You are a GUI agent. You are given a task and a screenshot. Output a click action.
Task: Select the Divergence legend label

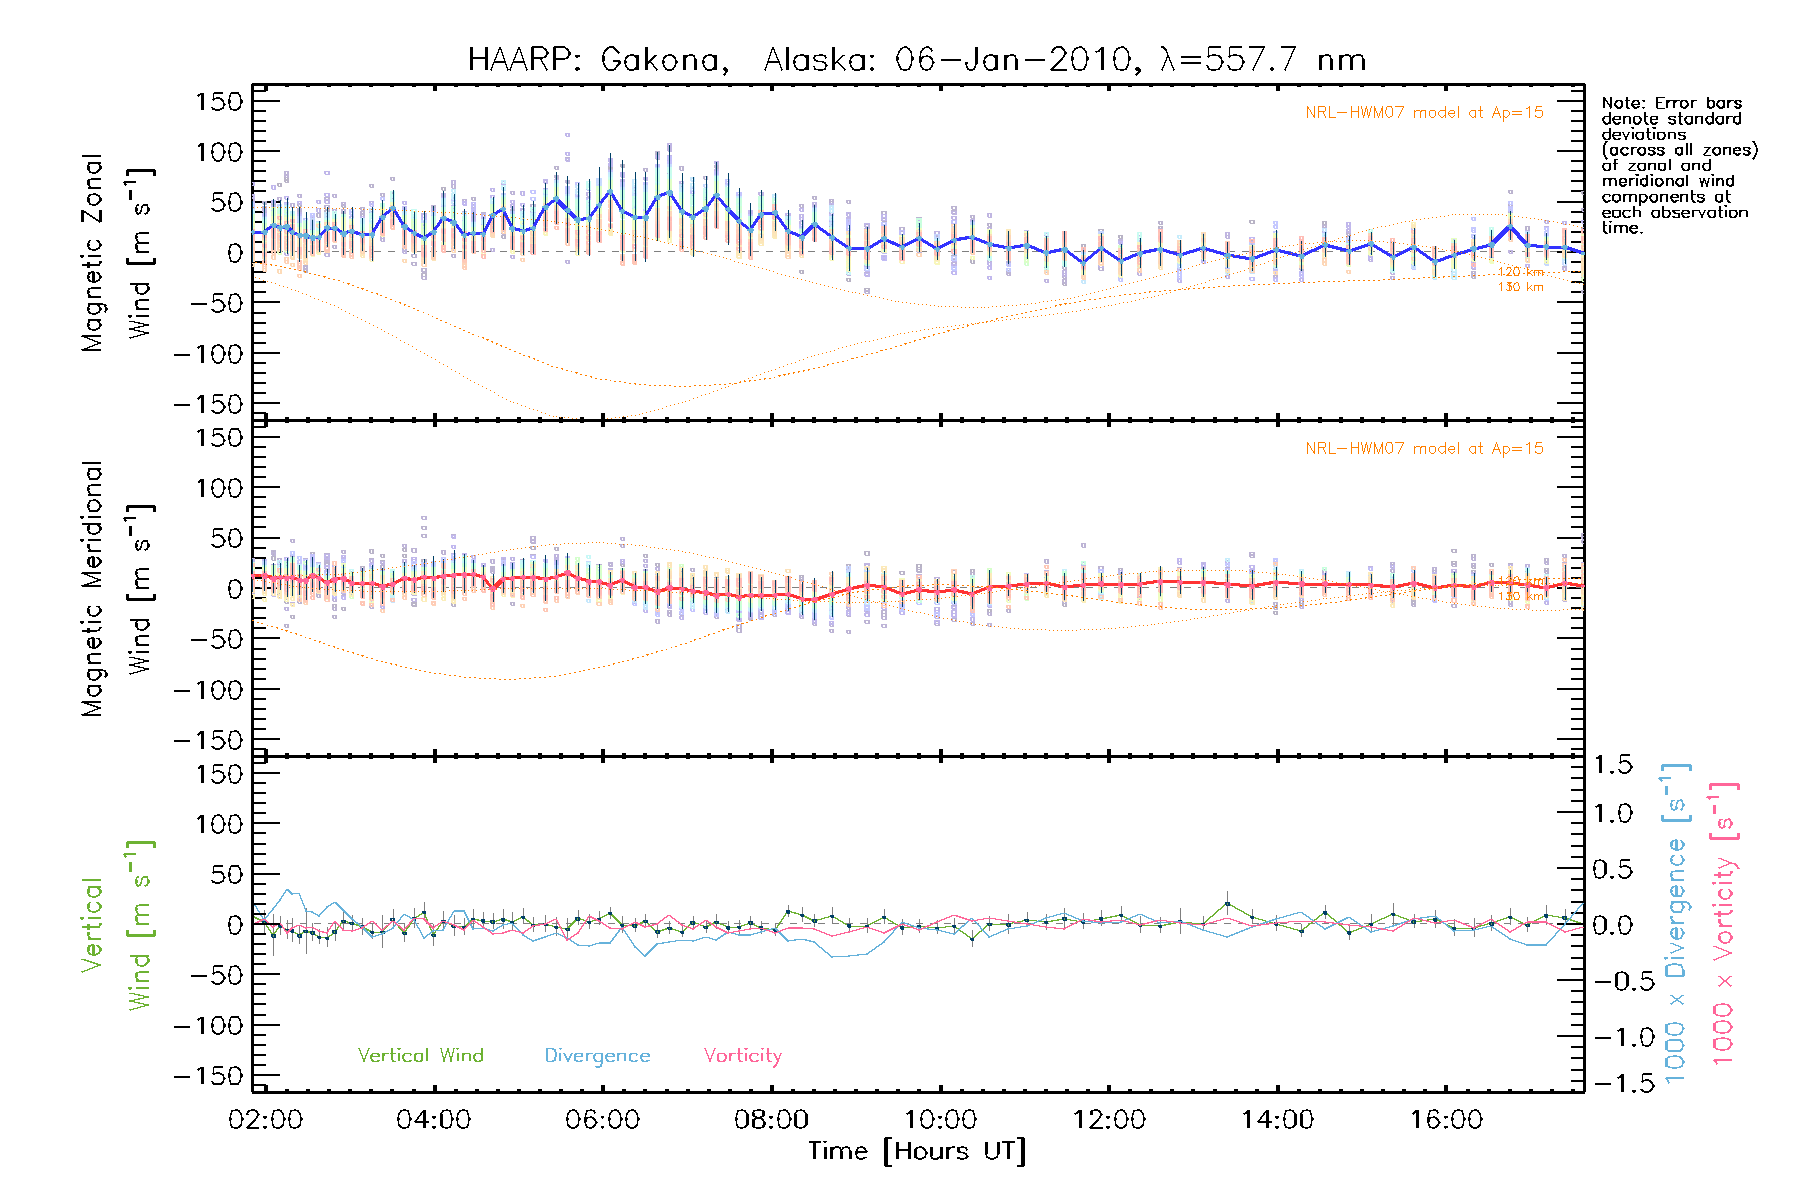click(597, 1056)
